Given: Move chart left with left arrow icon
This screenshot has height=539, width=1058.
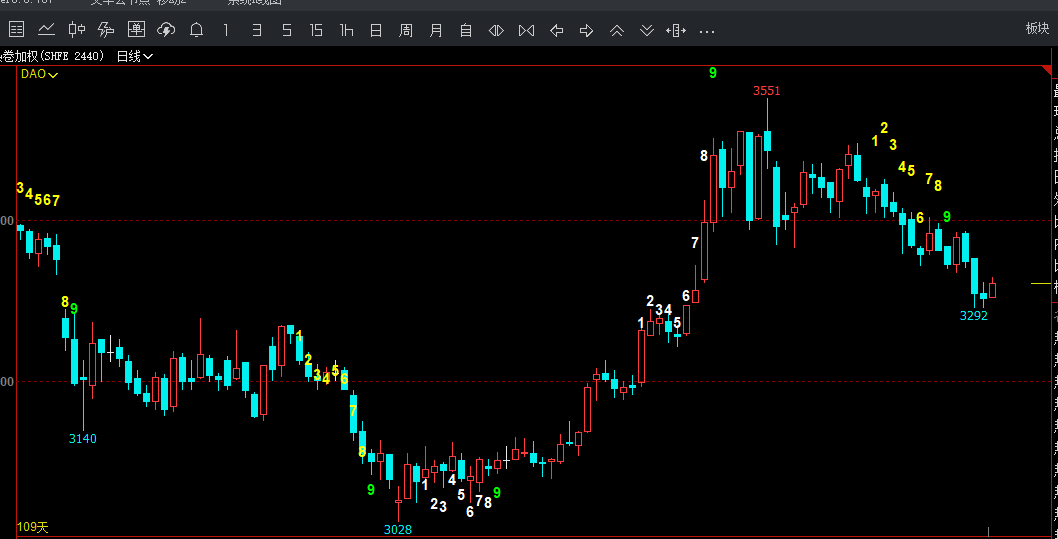Looking at the screenshot, I should point(557,30).
